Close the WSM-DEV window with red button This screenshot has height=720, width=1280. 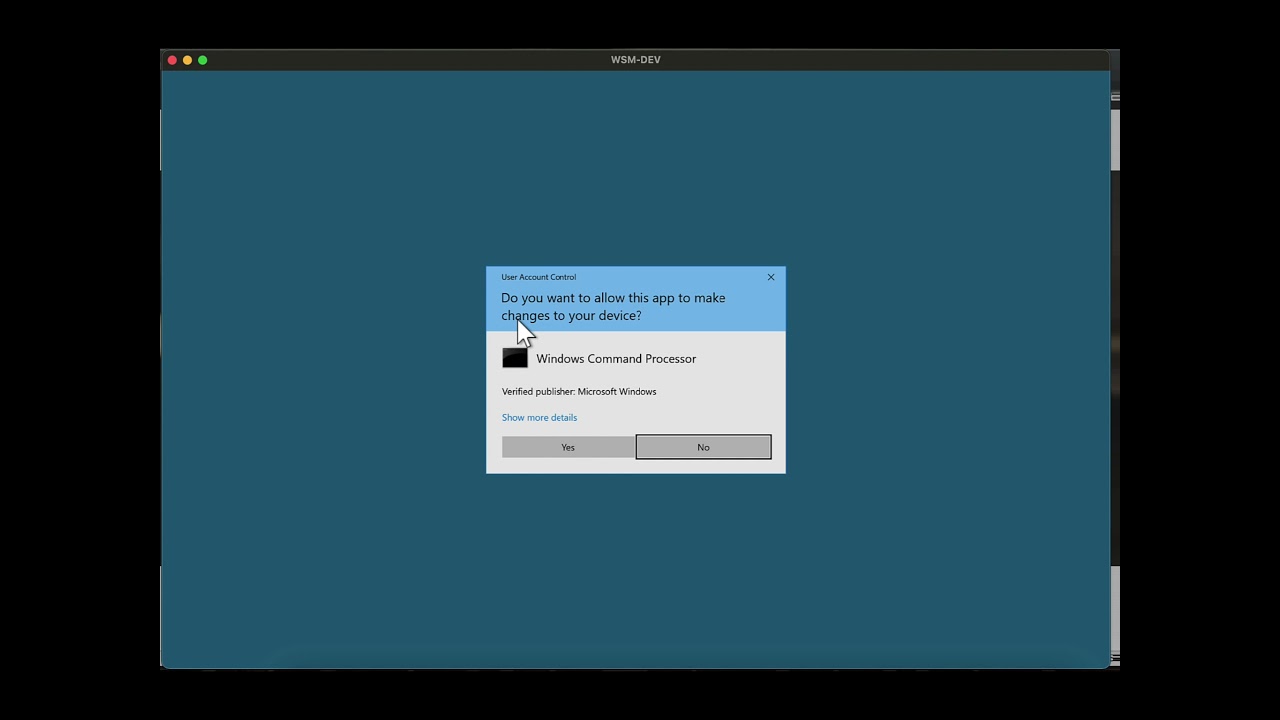tap(172, 60)
